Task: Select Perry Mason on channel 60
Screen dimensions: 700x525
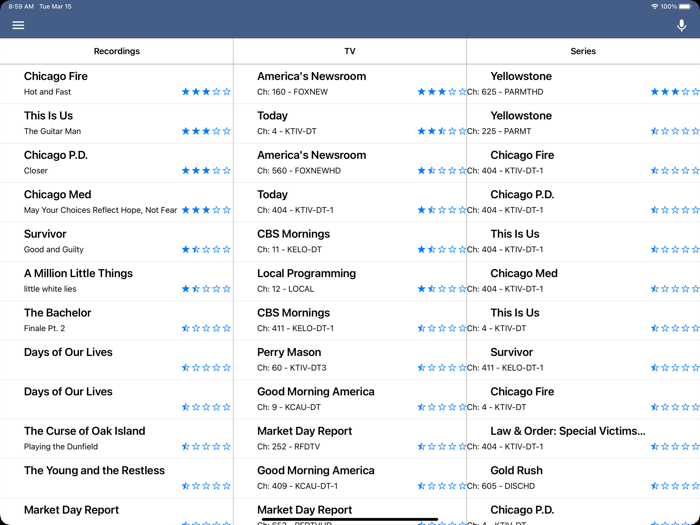Action: click(350, 359)
